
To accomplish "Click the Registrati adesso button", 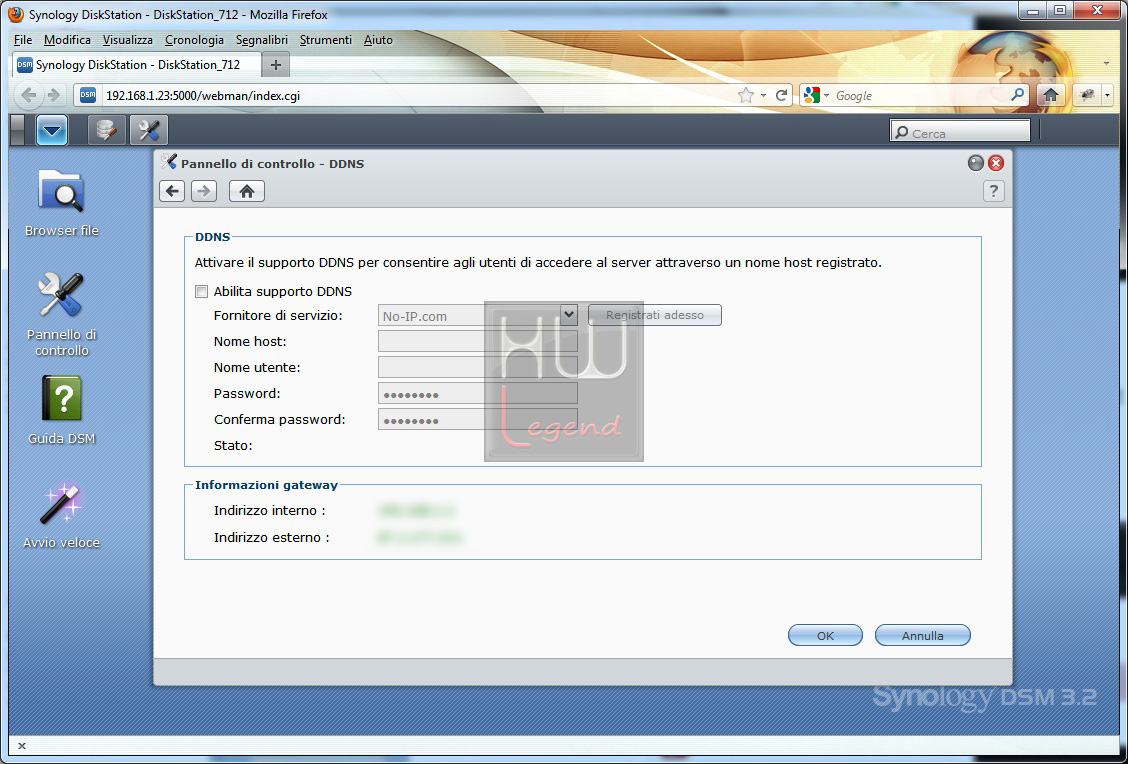I will pyautogui.click(x=655, y=315).
